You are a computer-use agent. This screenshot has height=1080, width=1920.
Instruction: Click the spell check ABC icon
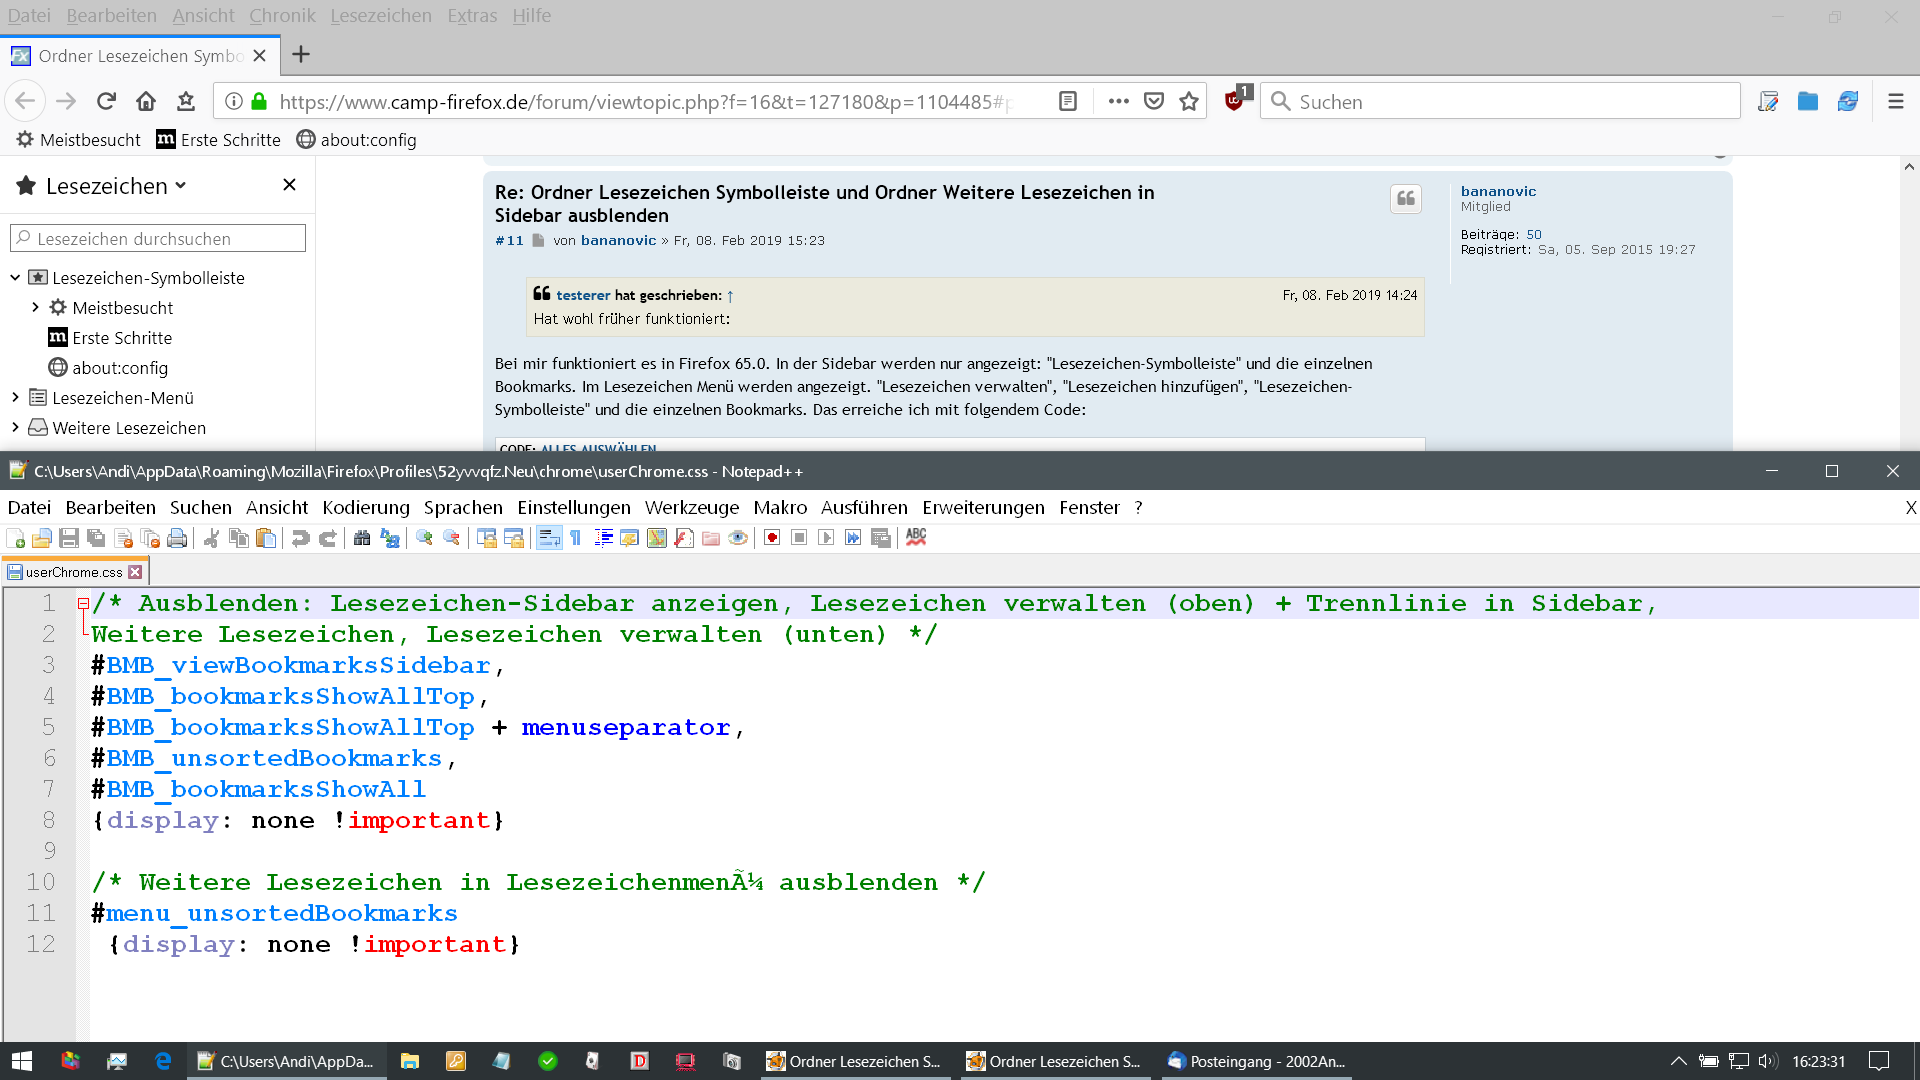916,538
